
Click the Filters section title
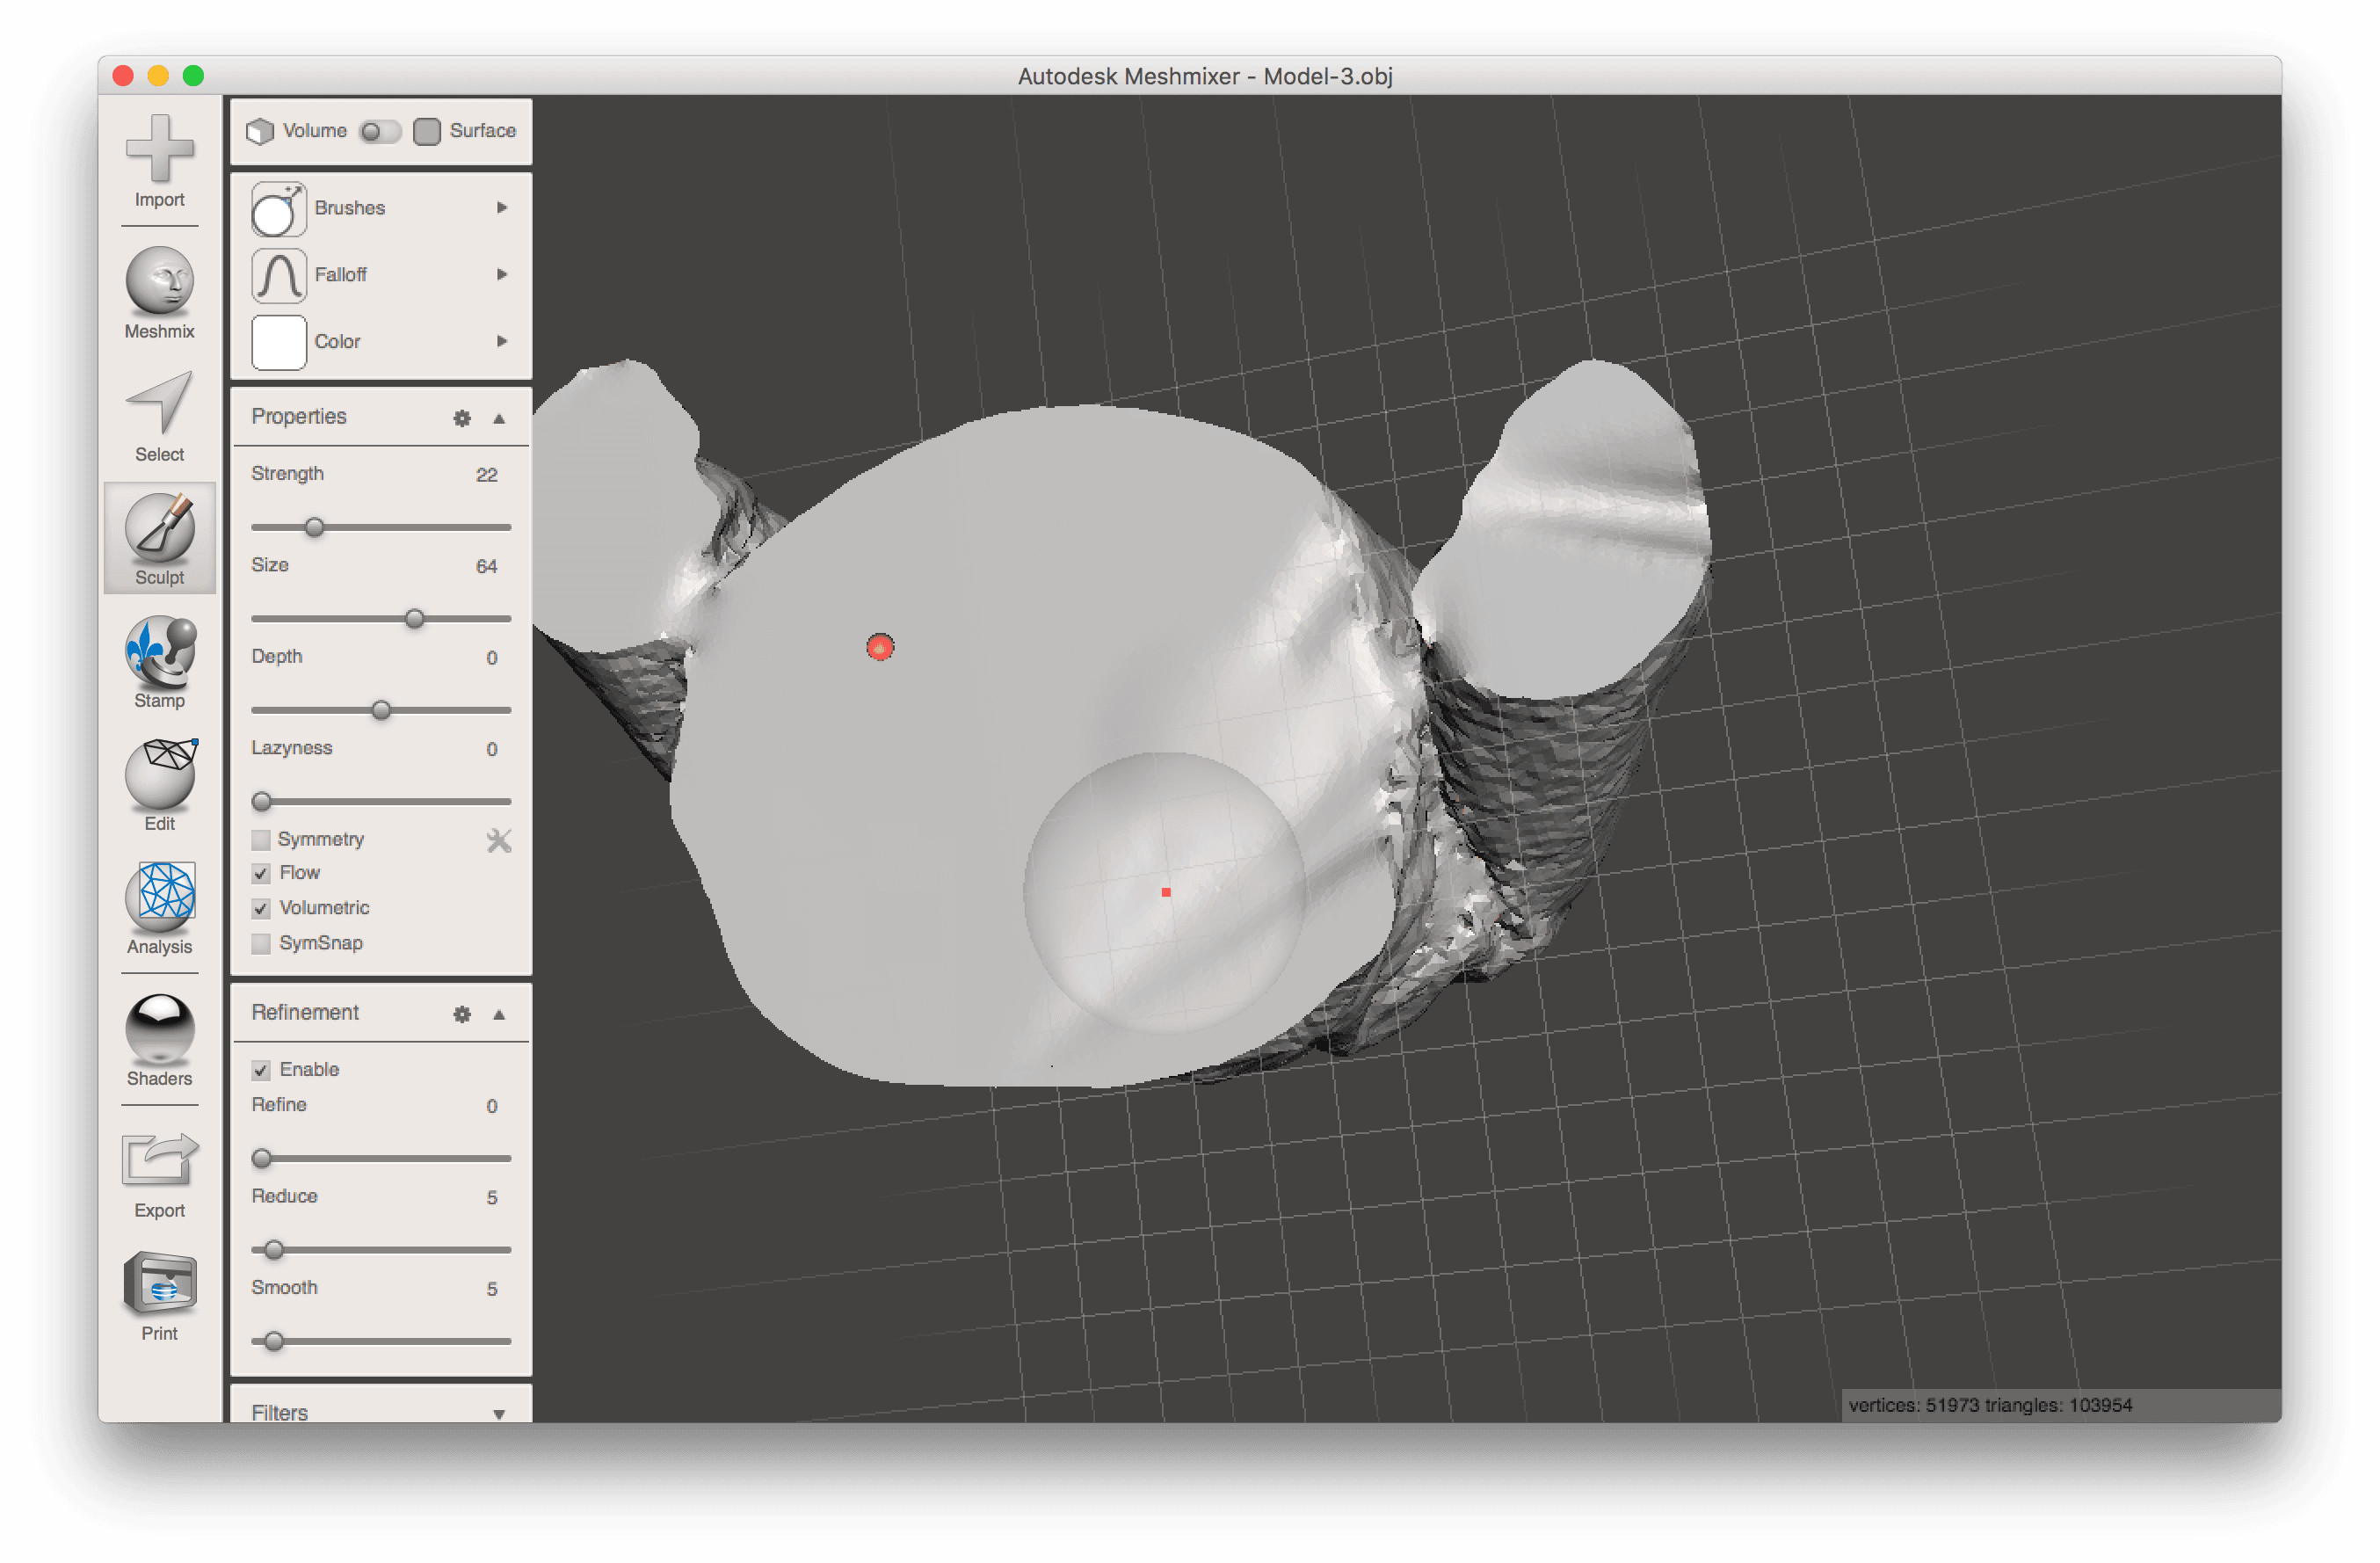(280, 1413)
